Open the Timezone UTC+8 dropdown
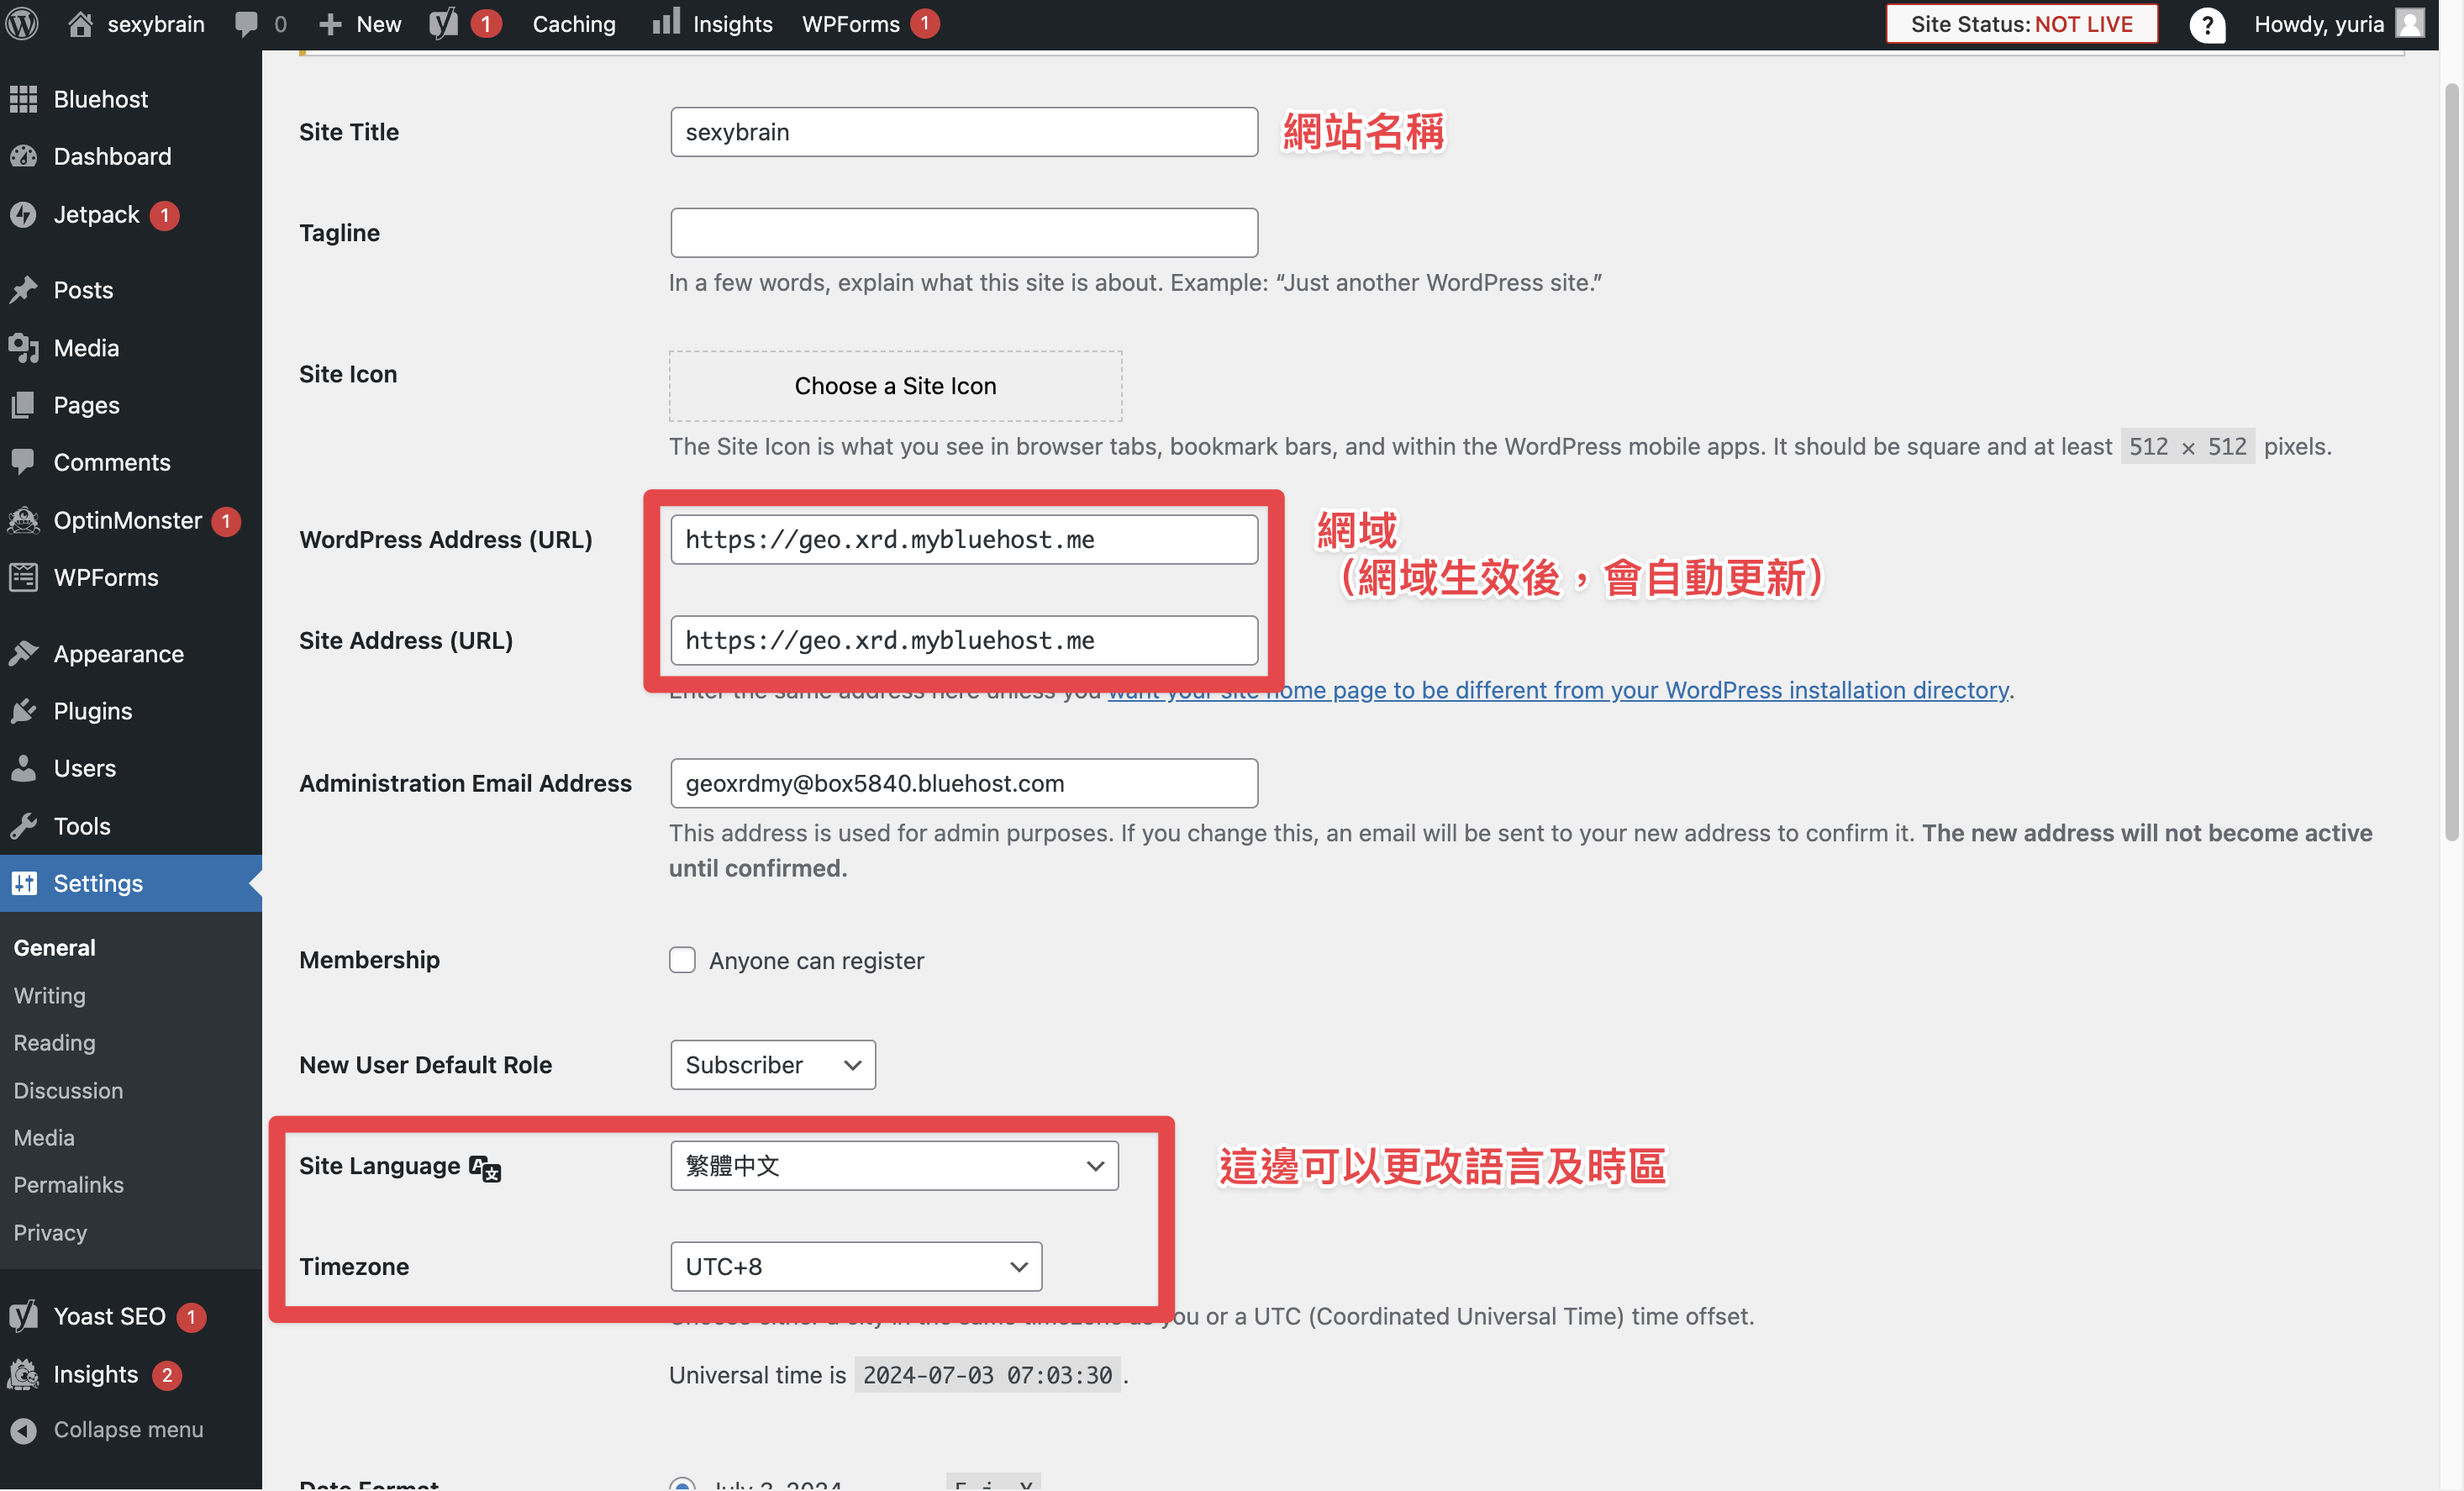This screenshot has height=1491, width=2464. click(856, 1267)
